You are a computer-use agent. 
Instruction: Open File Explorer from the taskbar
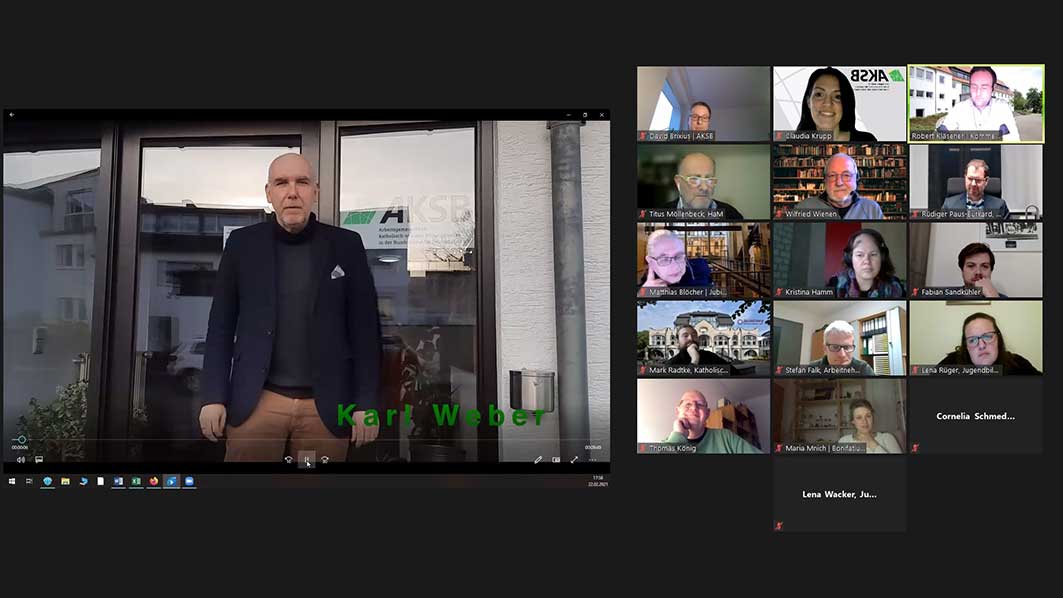pyautogui.click(x=65, y=481)
